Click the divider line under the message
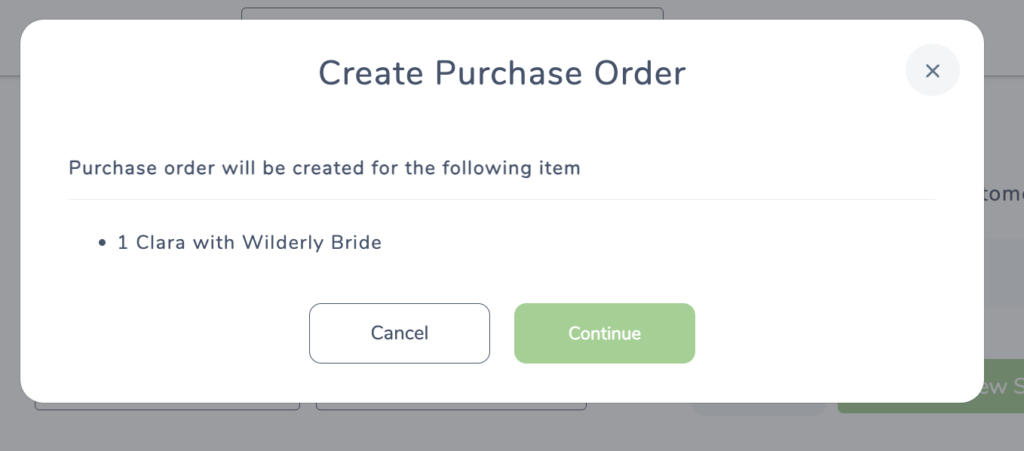The image size is (1024, 451). [x=502, y=200]
